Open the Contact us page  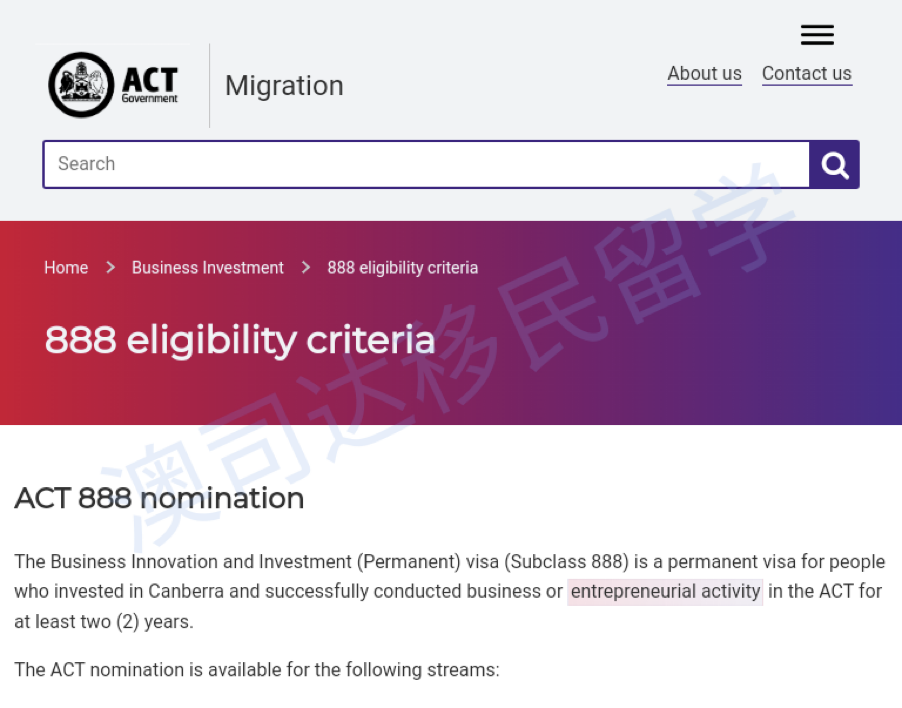[806, 73]
